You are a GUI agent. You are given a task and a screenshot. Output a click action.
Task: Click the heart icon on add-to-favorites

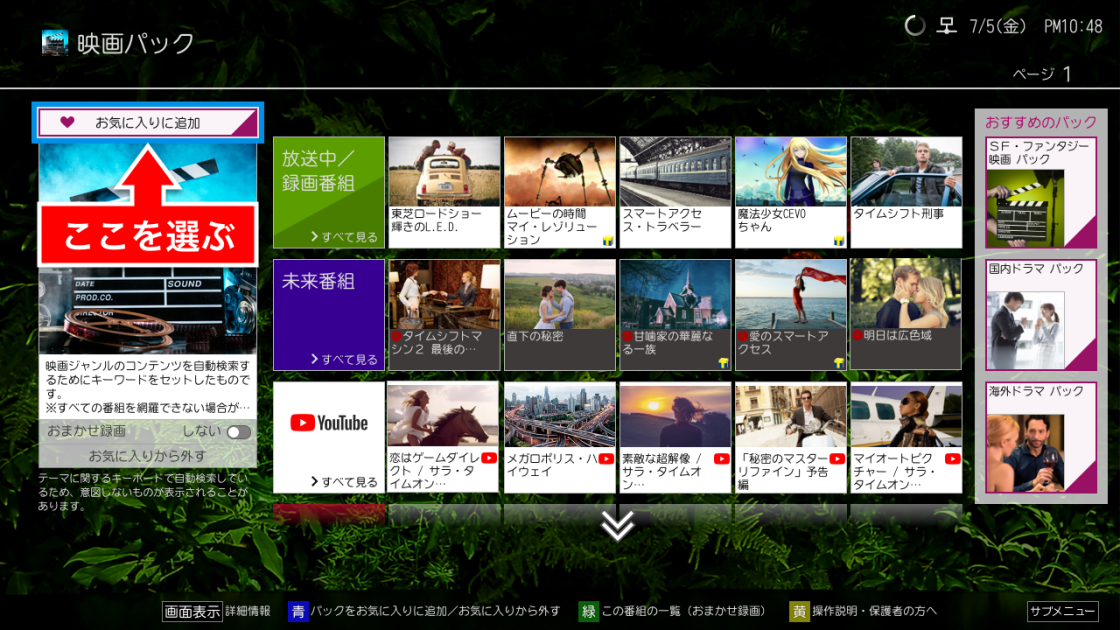67,123
